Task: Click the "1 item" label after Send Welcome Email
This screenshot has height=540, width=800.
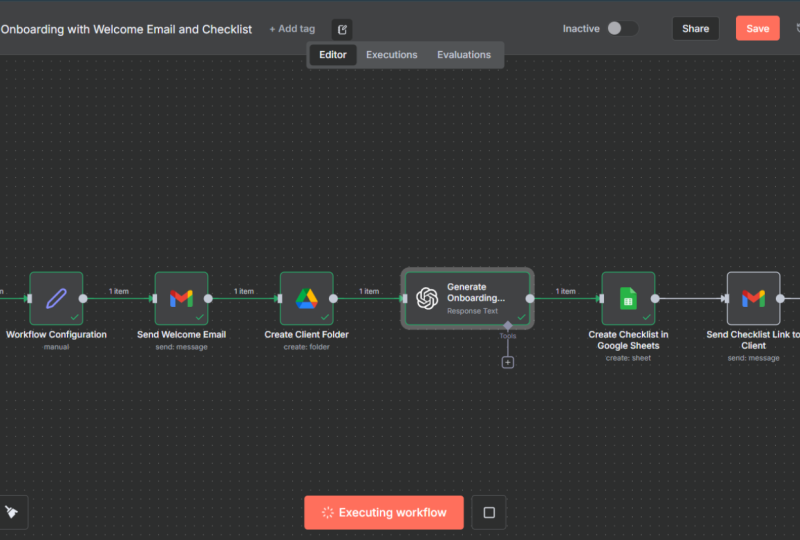Action: [x=244, y=291]
